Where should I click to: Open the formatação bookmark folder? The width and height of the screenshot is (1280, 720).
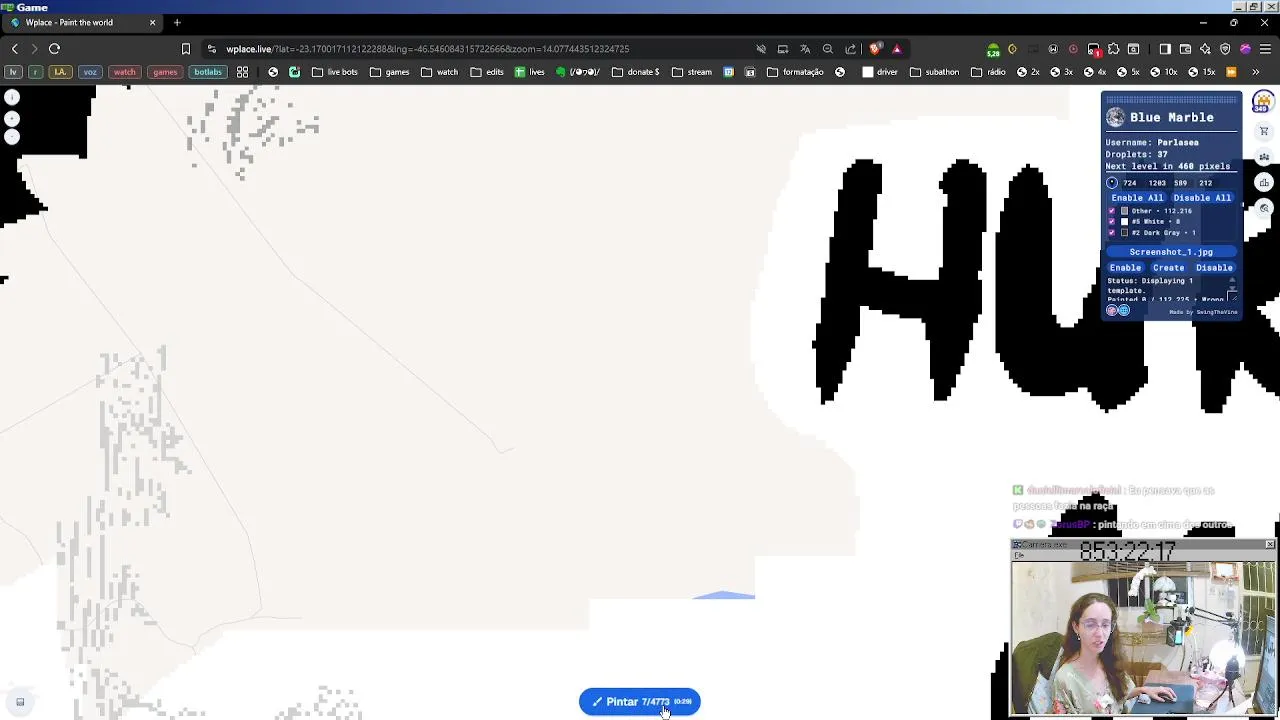795,72
